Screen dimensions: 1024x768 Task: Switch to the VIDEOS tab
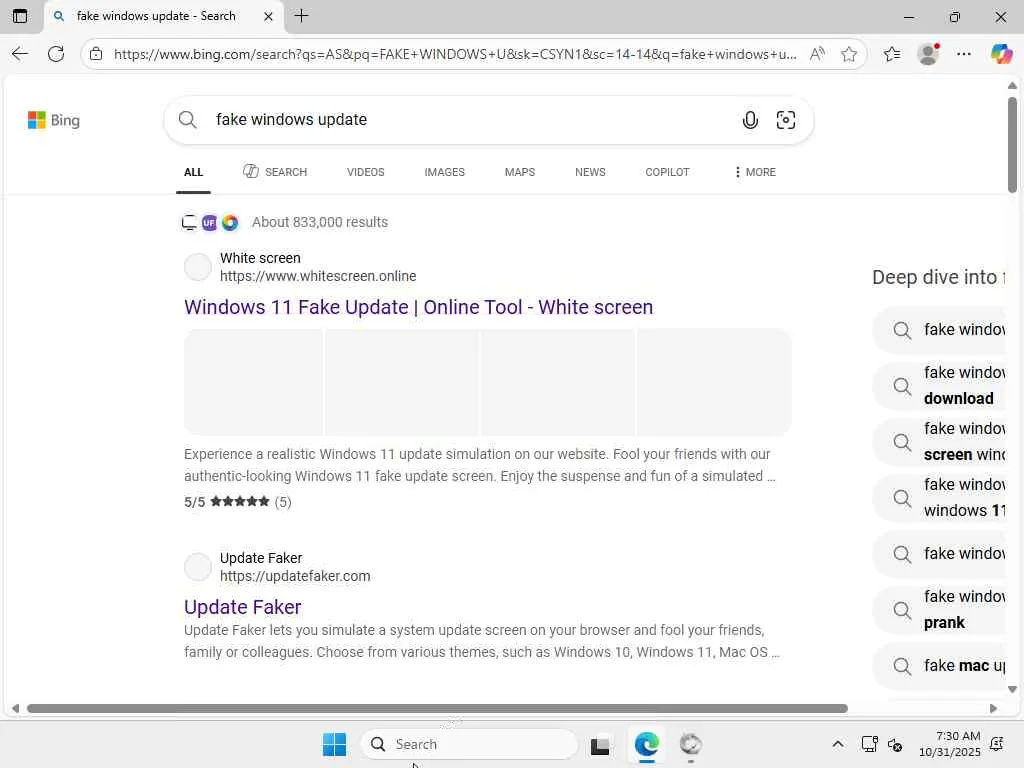point(366,172)
